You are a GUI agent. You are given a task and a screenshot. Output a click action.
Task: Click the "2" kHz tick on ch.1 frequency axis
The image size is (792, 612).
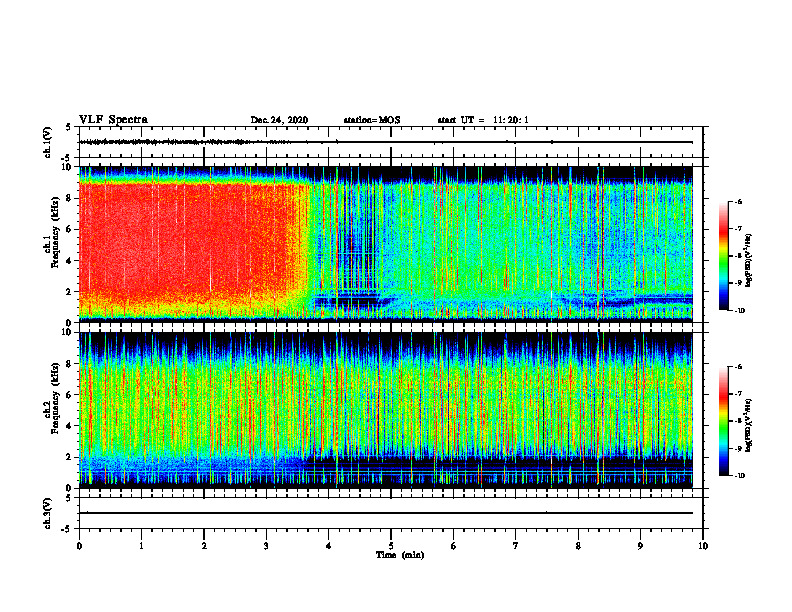[x=69, y=292]
